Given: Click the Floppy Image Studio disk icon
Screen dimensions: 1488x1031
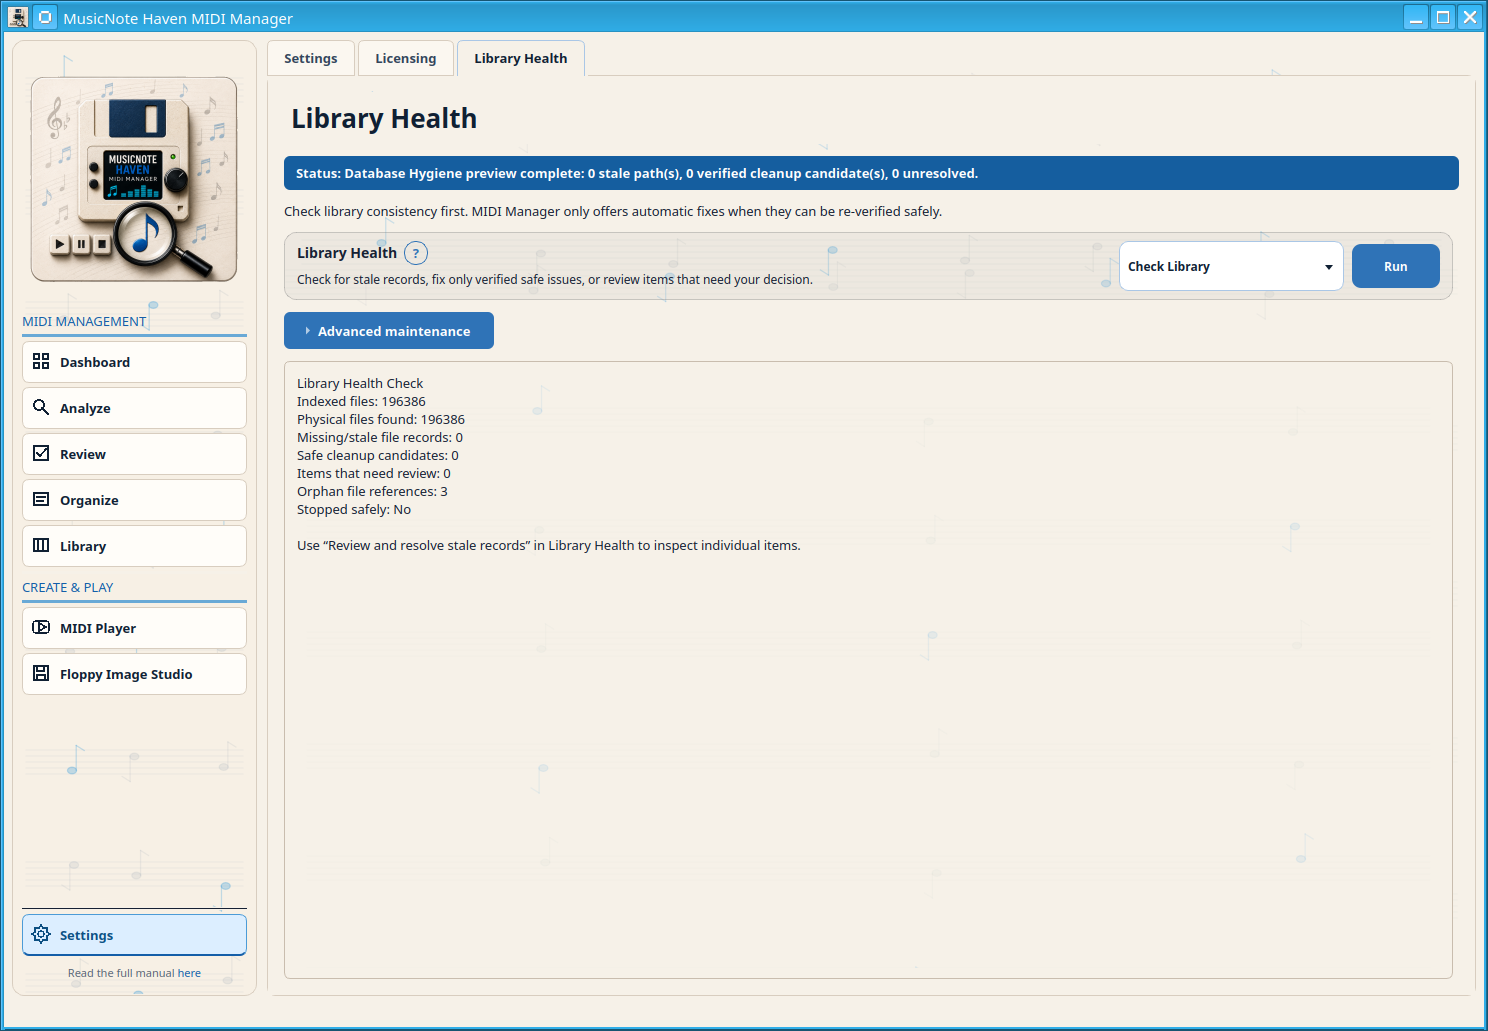Looking at the screenshot, I should 41,673.
